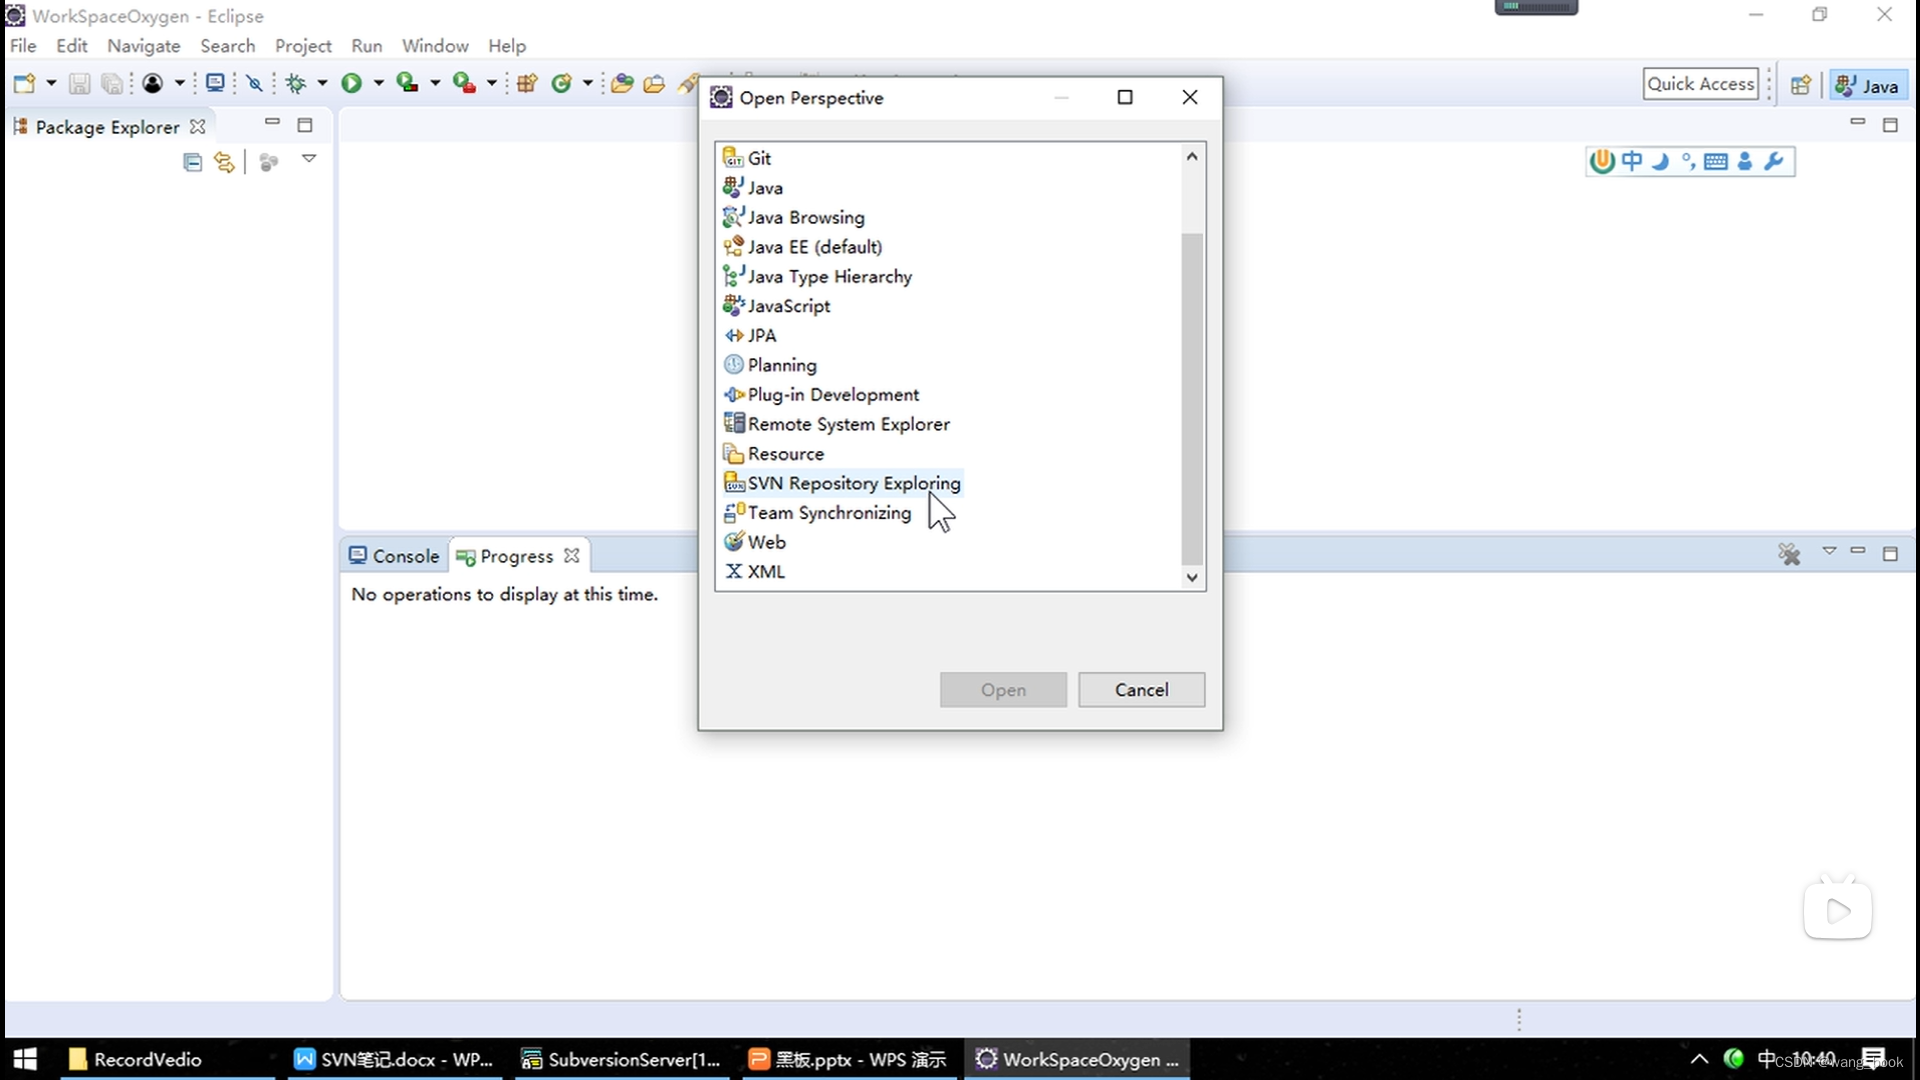Select Git perspective in the list
This screenshot has height=1080, width=1920.
pyautogui.click(x=747, y=158)
